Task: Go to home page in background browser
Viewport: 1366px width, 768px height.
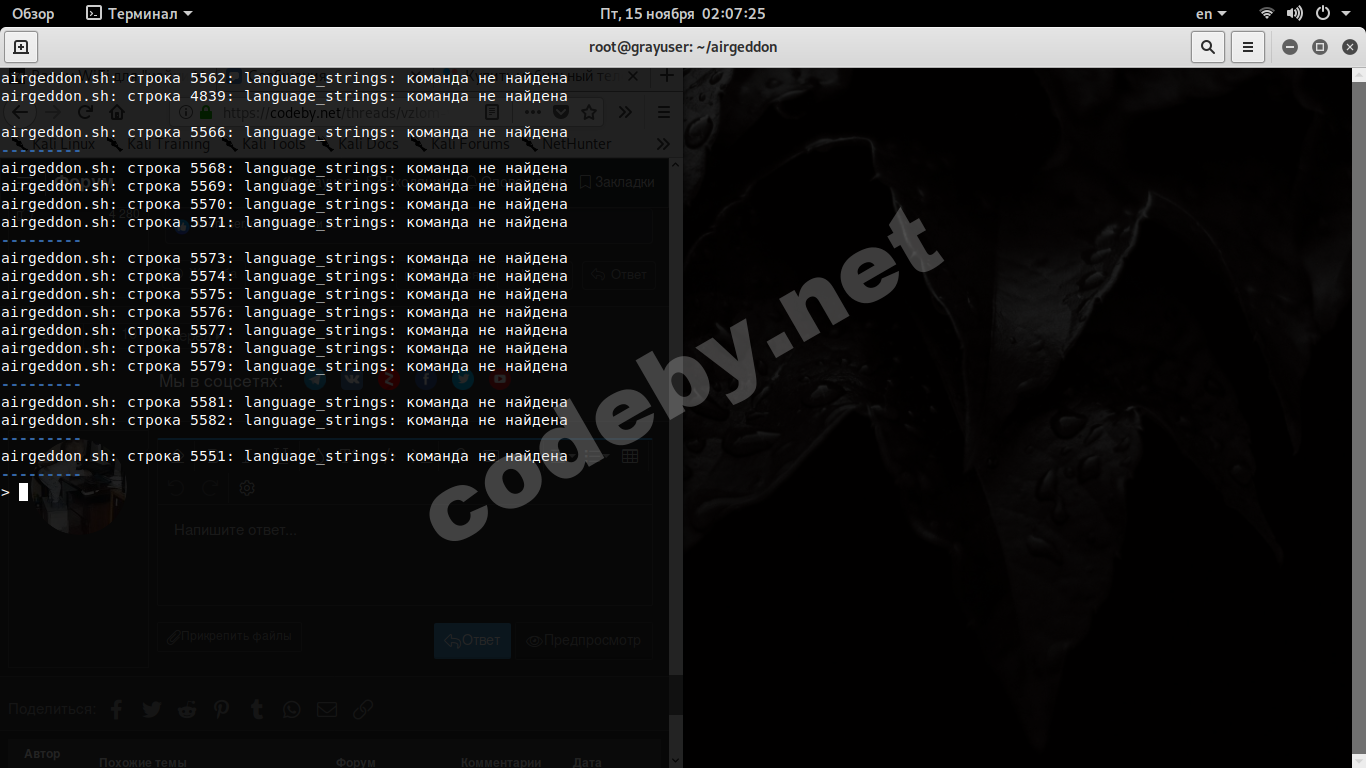Action: tap(117, 113)
